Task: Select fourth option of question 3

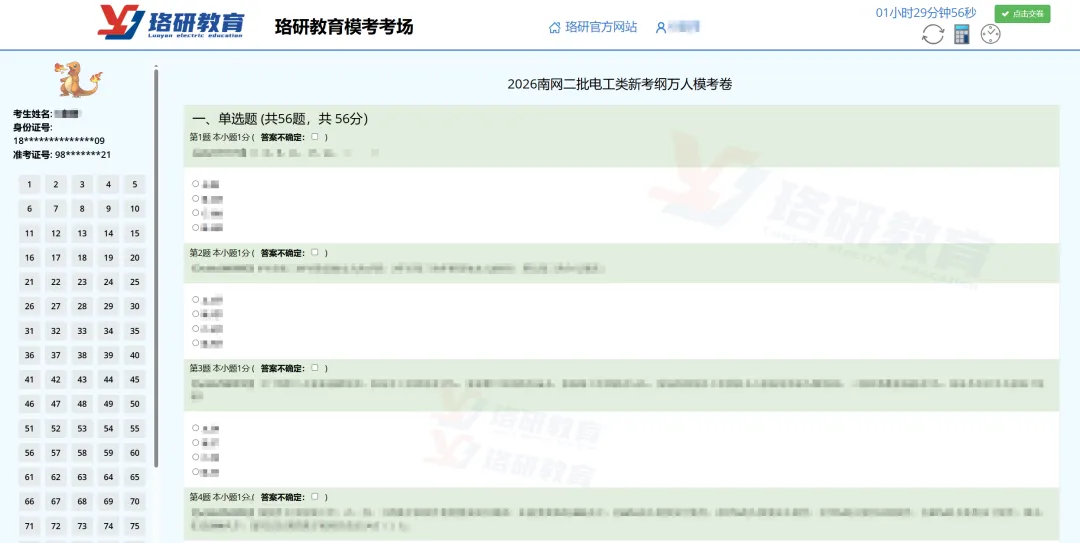Action: point(196,471)
